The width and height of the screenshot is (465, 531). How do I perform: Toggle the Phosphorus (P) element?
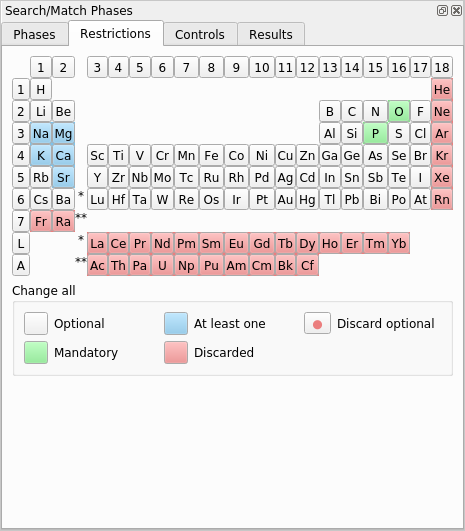(375, 133)
